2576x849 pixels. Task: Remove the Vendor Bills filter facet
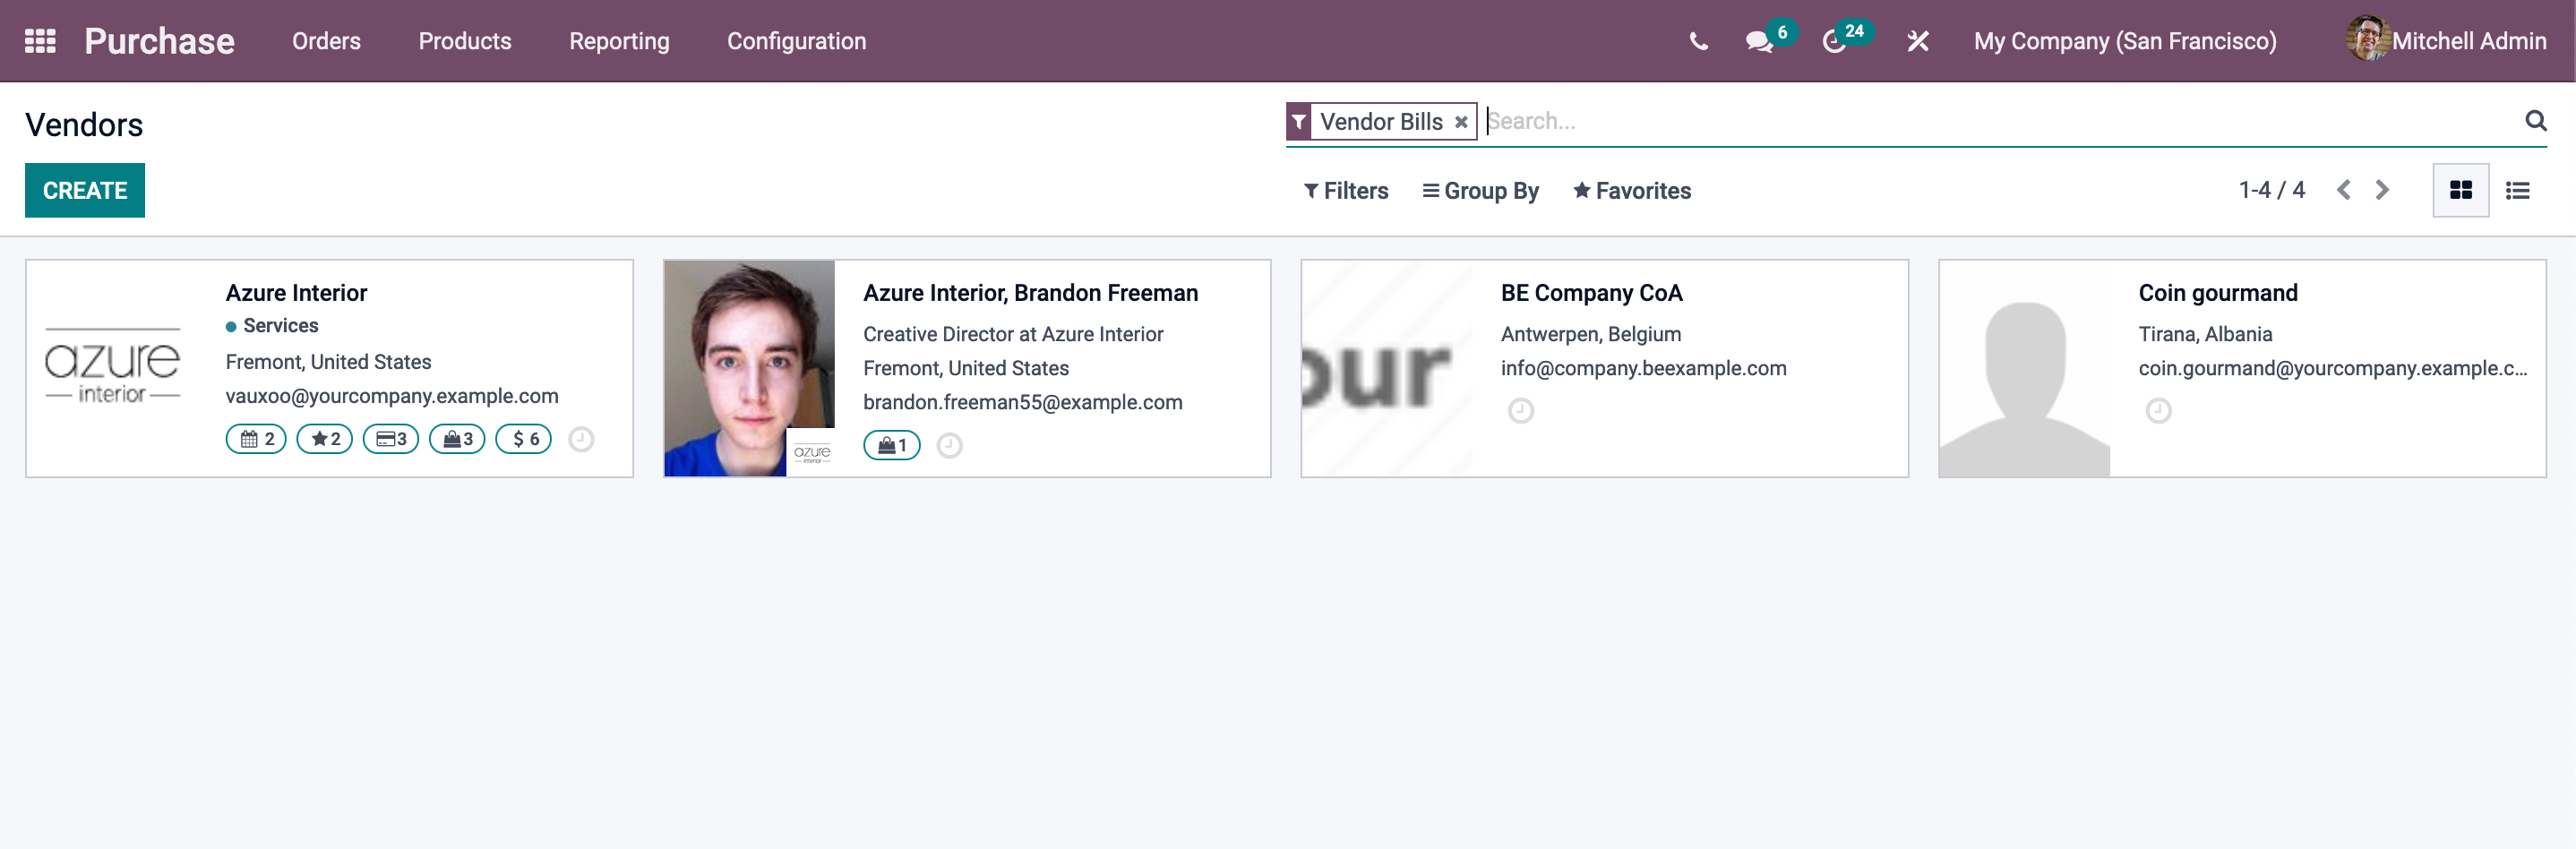tap(1461, 122)
